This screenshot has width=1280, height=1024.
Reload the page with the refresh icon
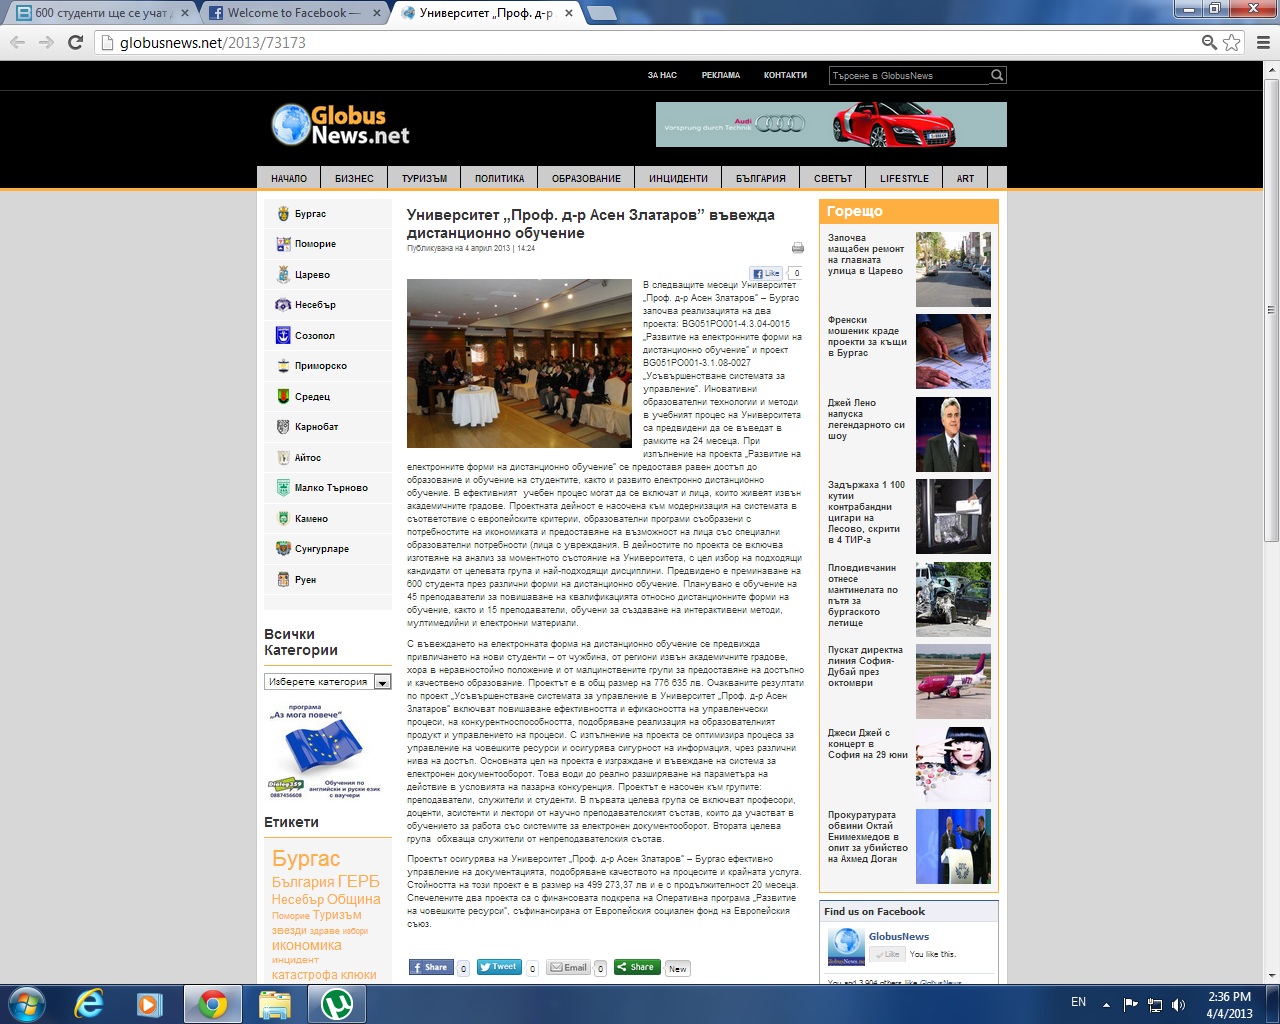coord(75,42)
